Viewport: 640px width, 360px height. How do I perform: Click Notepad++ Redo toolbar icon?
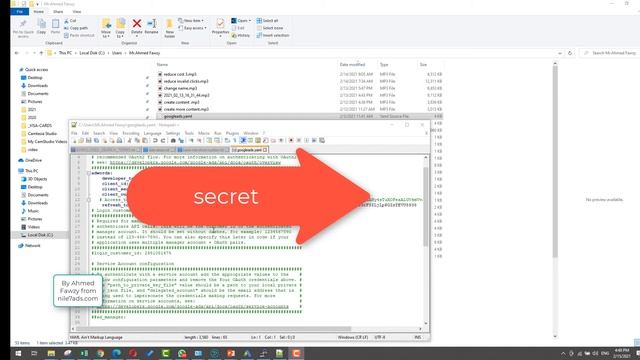162,140
